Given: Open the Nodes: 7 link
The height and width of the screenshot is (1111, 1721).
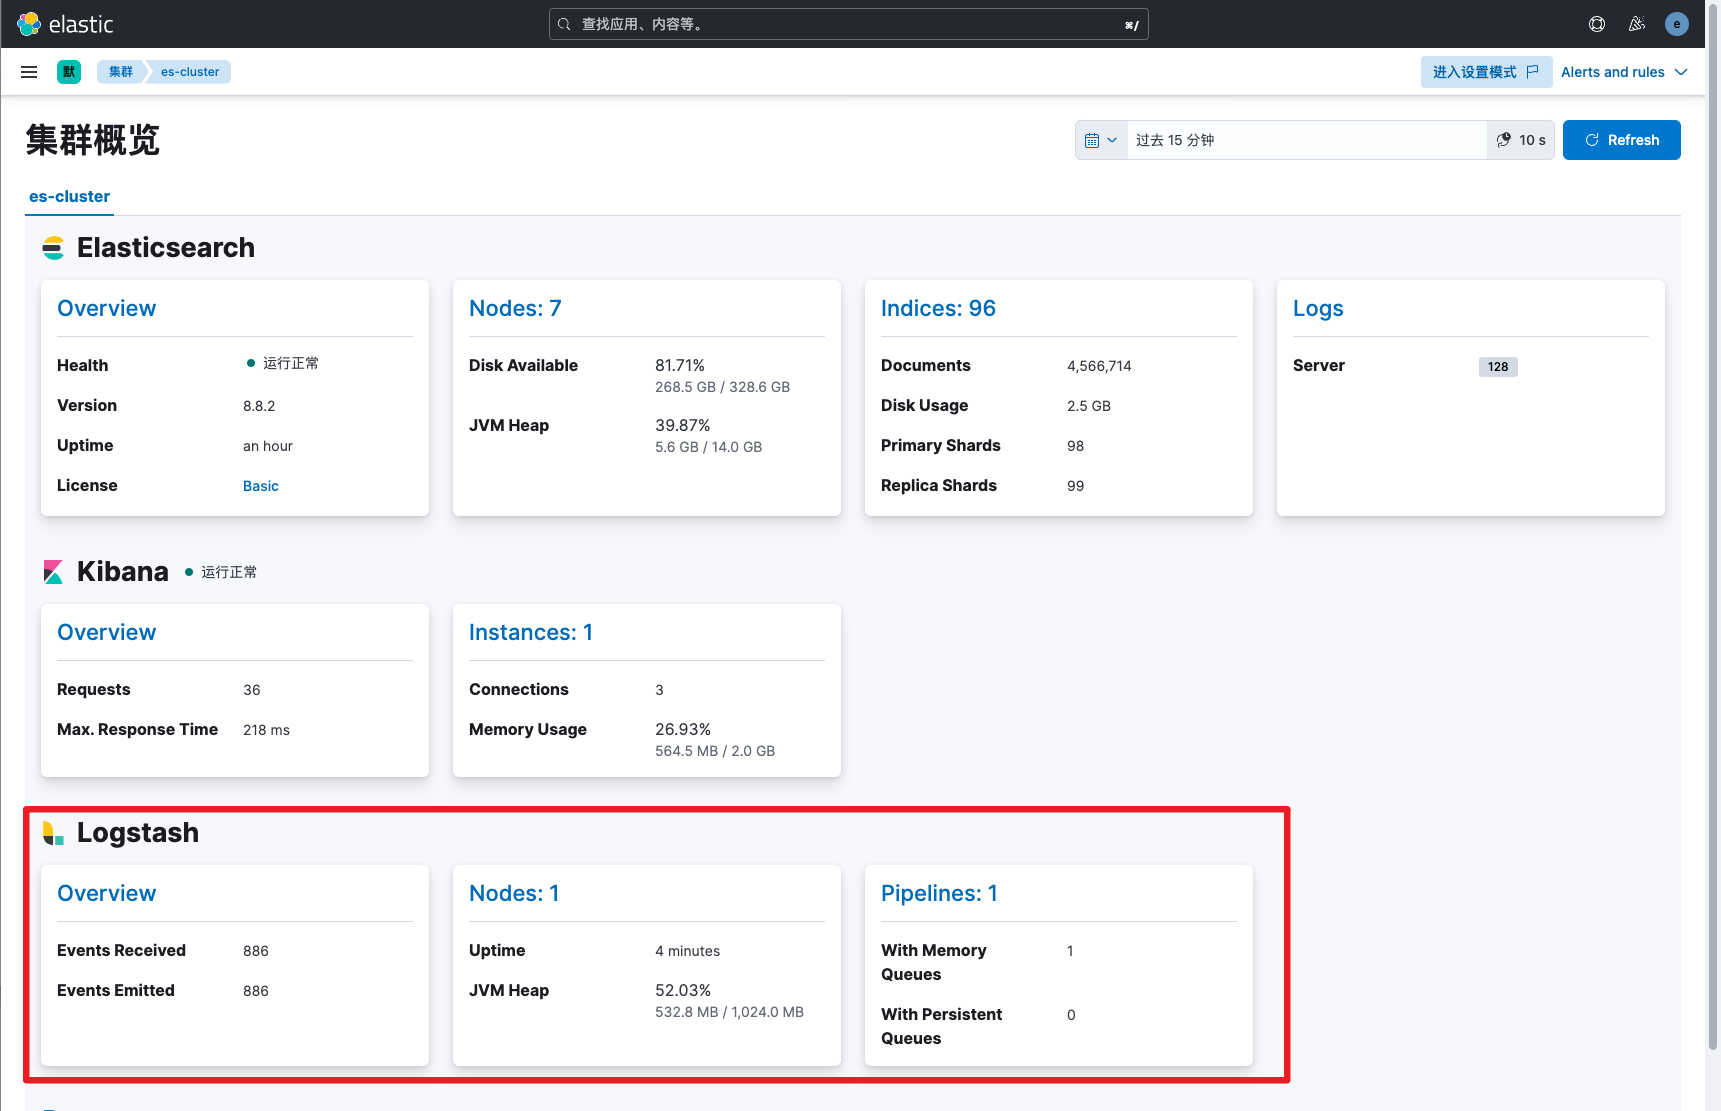Looking at the screenshot, I should (515, 309).
